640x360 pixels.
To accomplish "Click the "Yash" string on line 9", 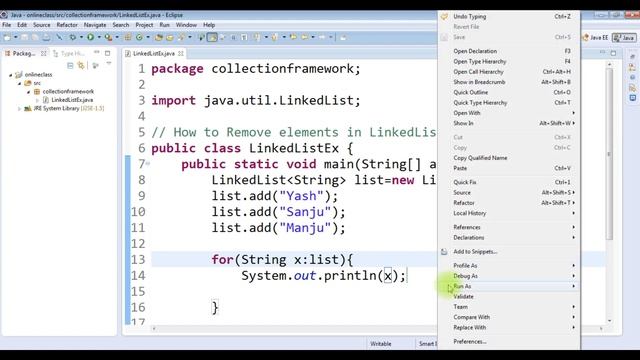I will click(x=302, y=196).
